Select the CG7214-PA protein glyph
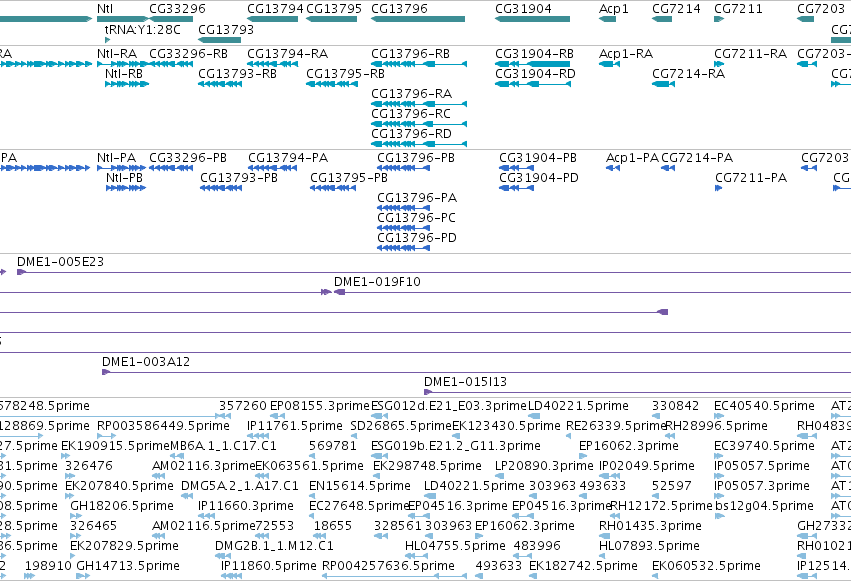 tap(668, 168)
